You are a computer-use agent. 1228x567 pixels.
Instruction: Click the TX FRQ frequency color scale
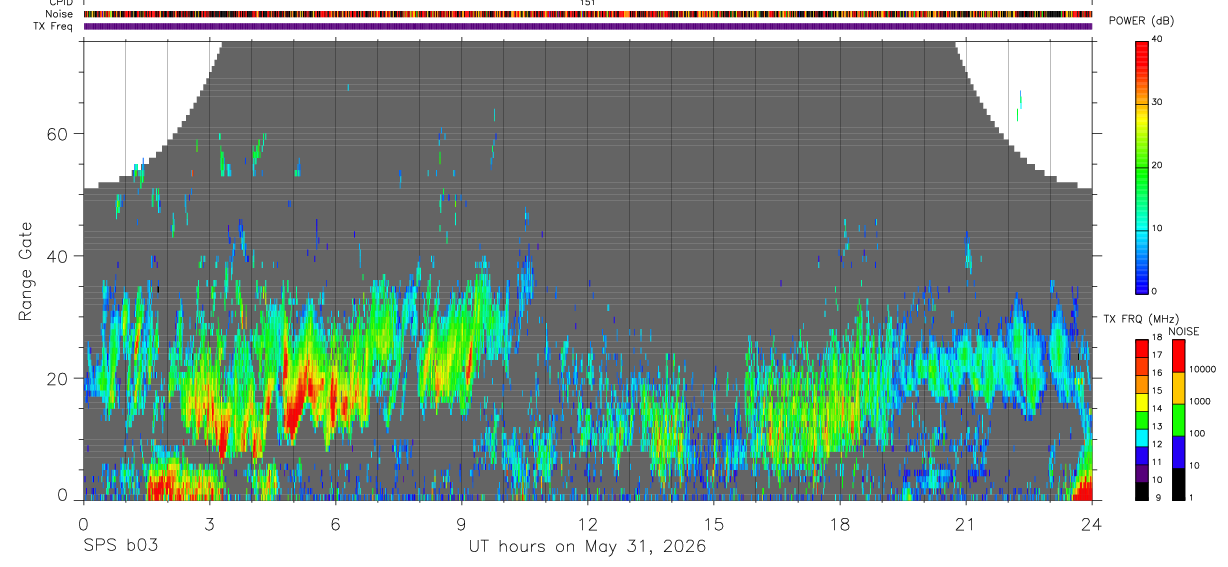click(1141, 420)
